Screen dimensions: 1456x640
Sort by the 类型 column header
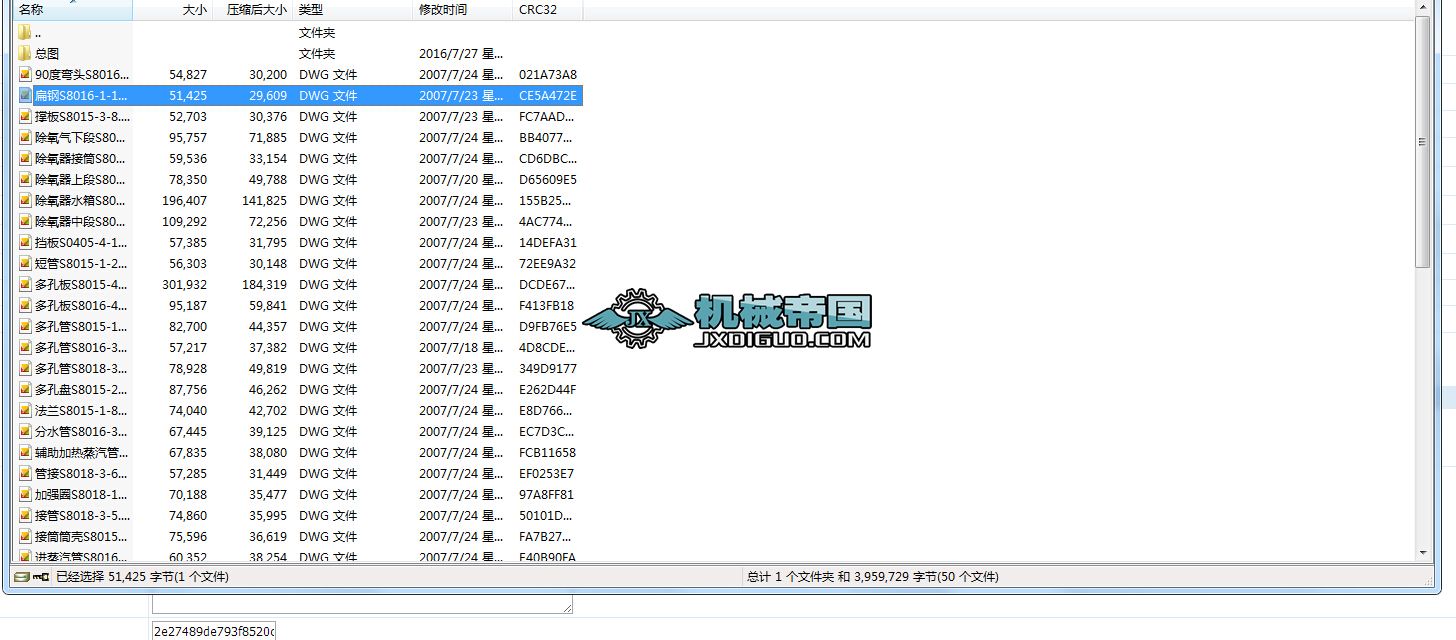click(353, 10)
